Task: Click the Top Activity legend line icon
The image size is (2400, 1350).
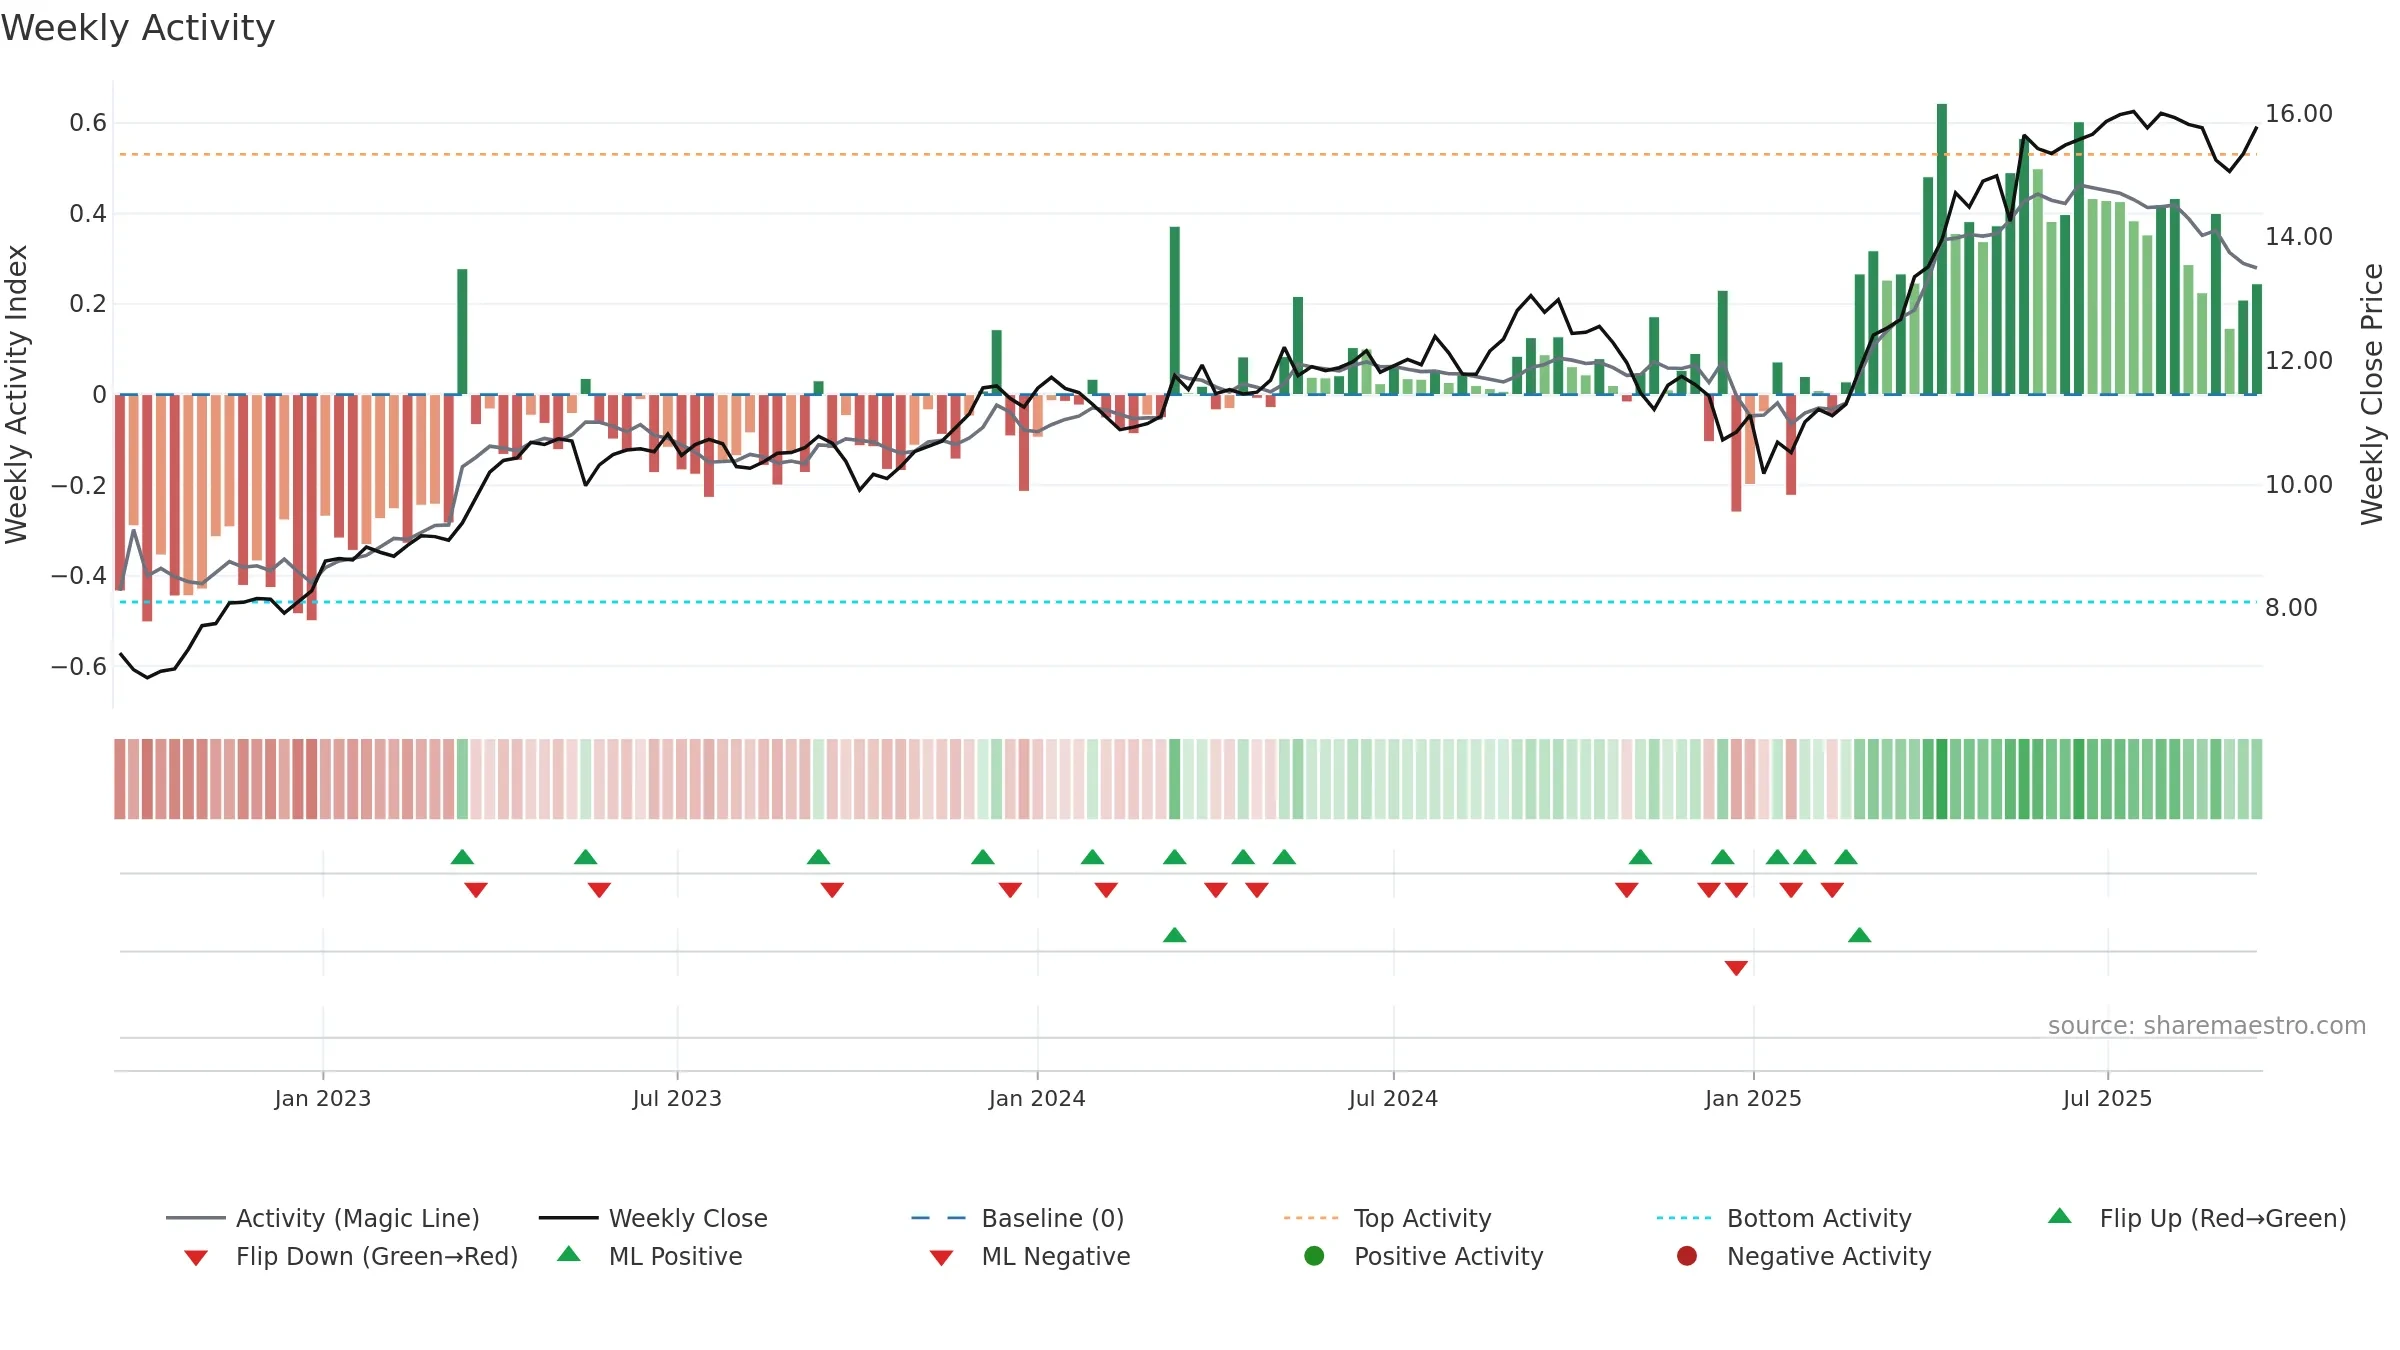Action: (1310, 1218)
